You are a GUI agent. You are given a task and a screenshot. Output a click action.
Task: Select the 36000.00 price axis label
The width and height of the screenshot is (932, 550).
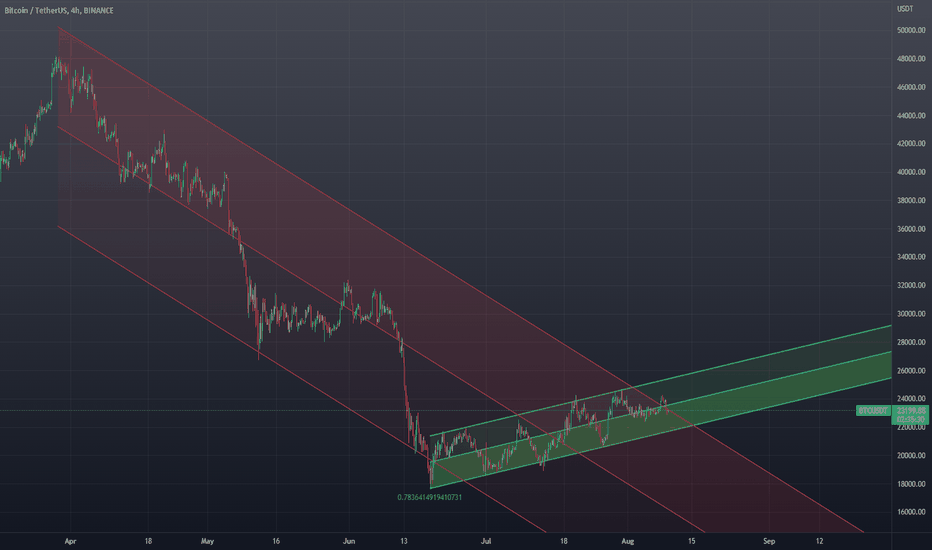pyautogui.click(x=911, y=229)
